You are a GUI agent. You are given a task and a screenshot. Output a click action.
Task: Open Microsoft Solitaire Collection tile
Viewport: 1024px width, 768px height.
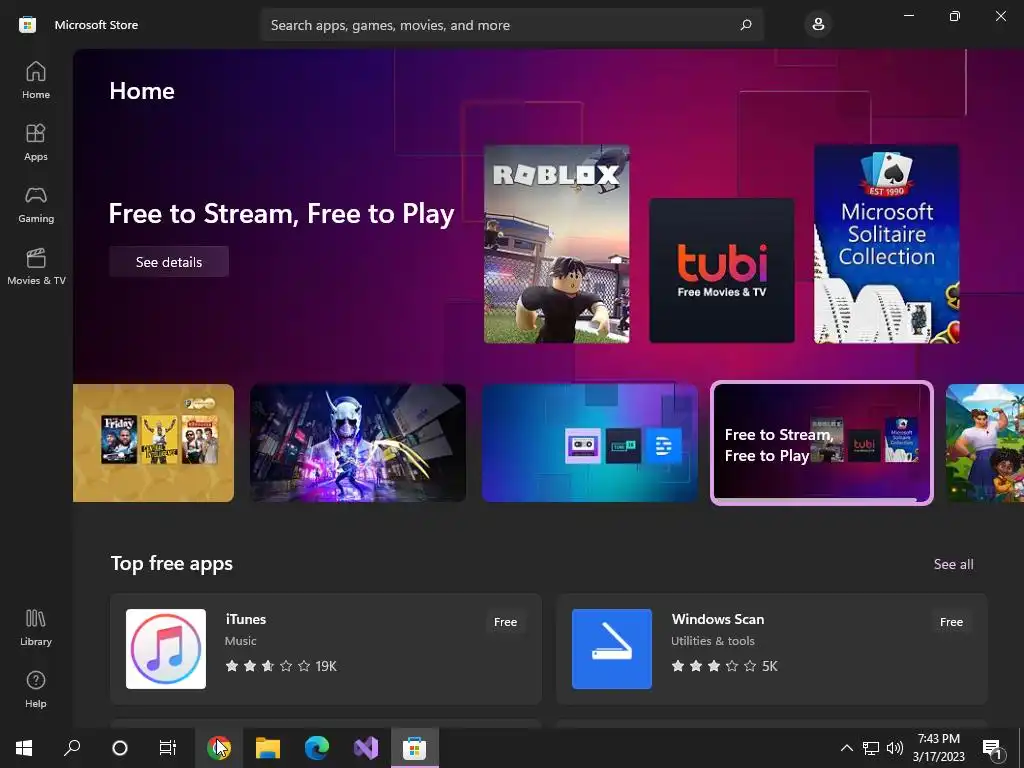click(x=886, y=244)
